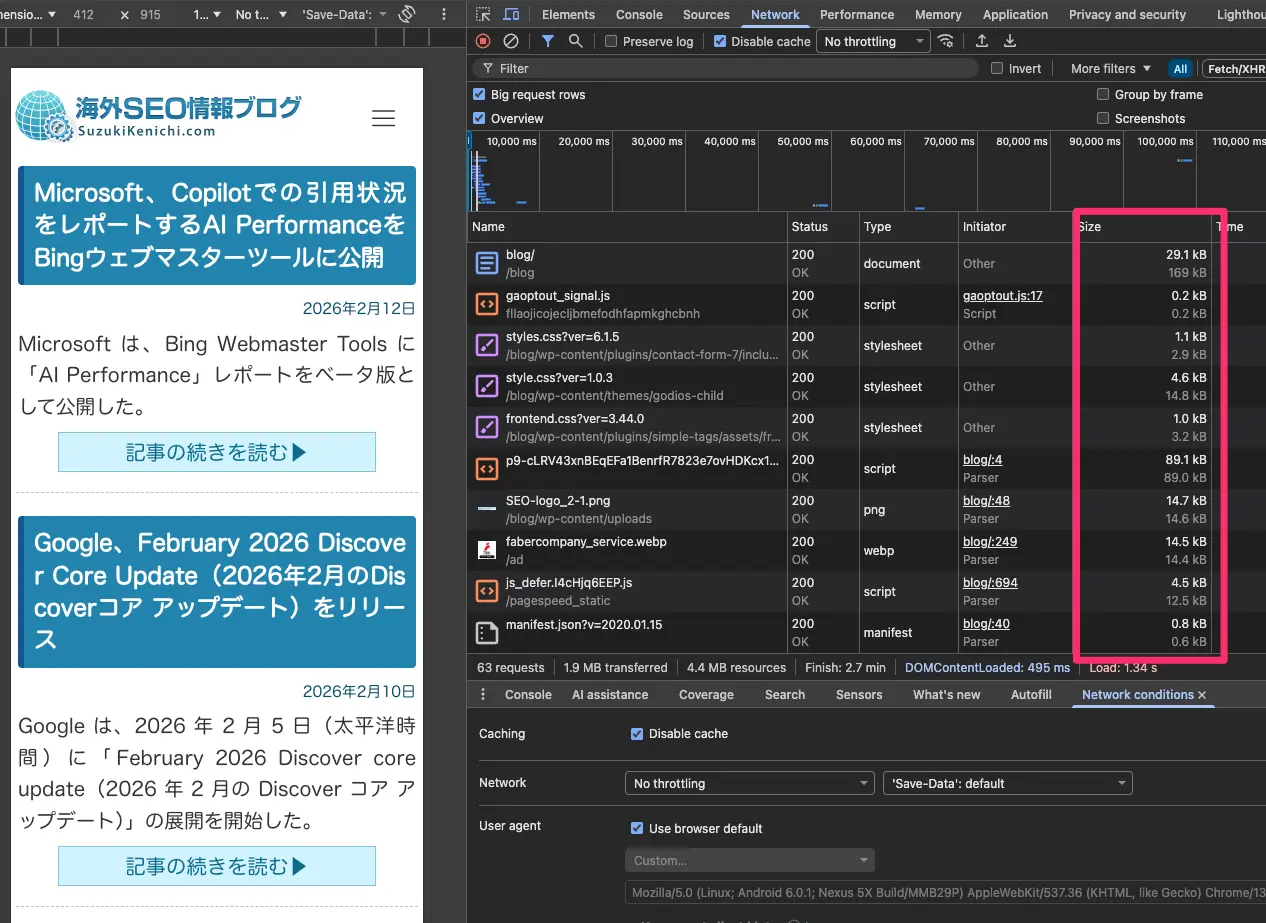Screen dimensions: 1266x923
Task: Enable the Preserve log checkbox
Action: 609,41
